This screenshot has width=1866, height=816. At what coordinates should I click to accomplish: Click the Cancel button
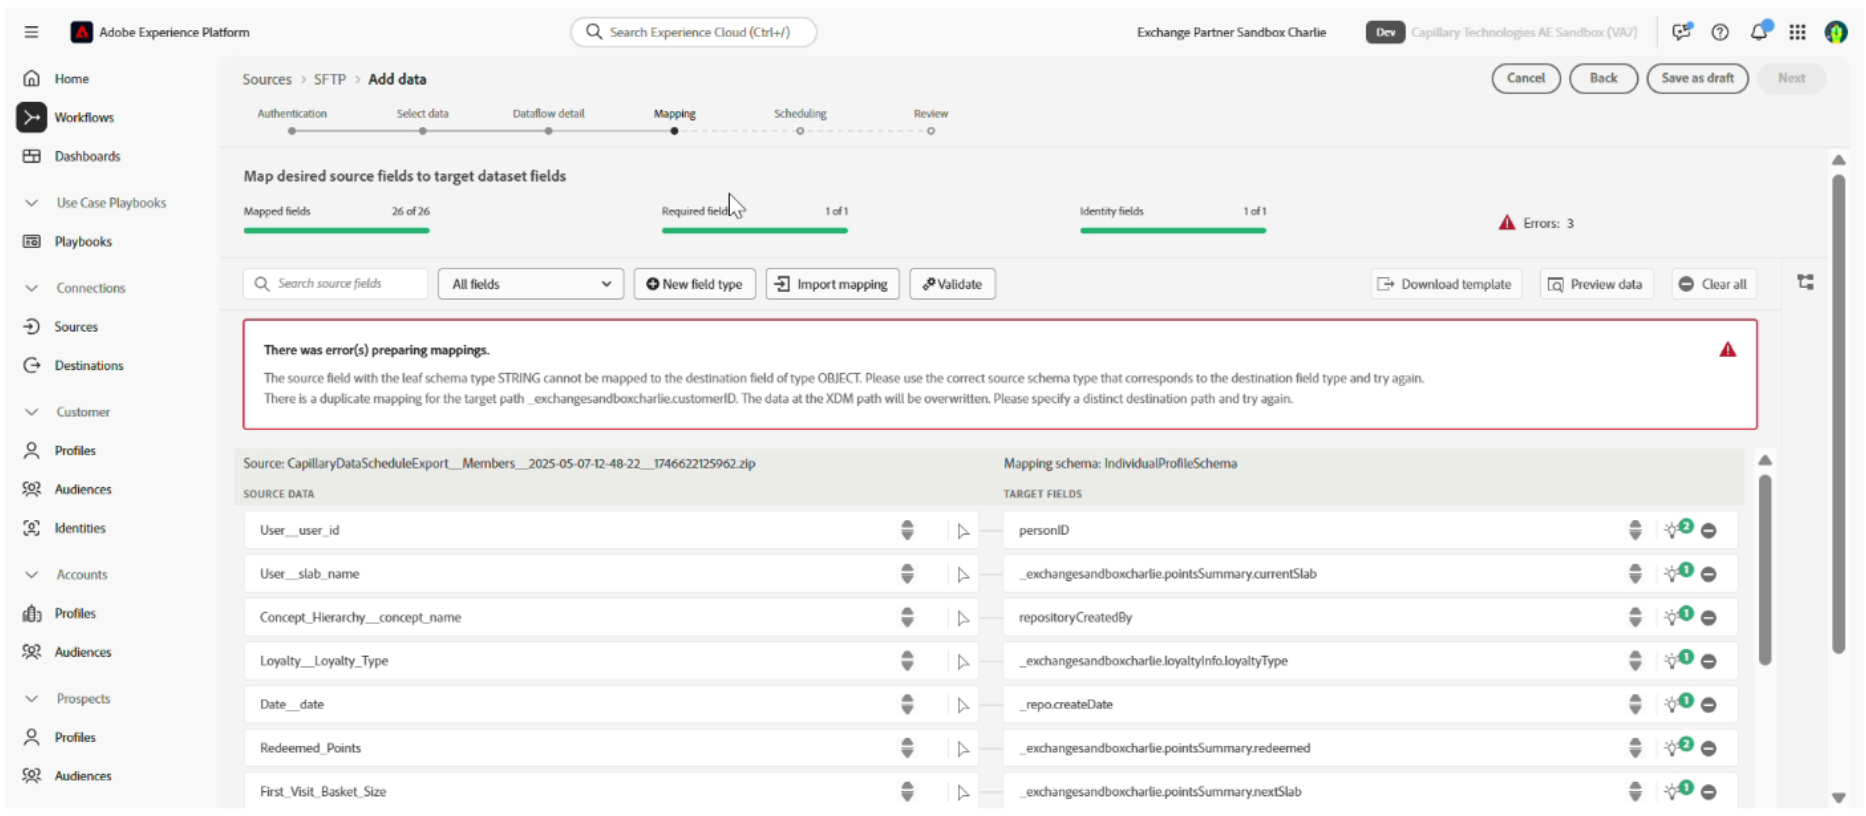pyautogui.click(x=1526, y=78)
